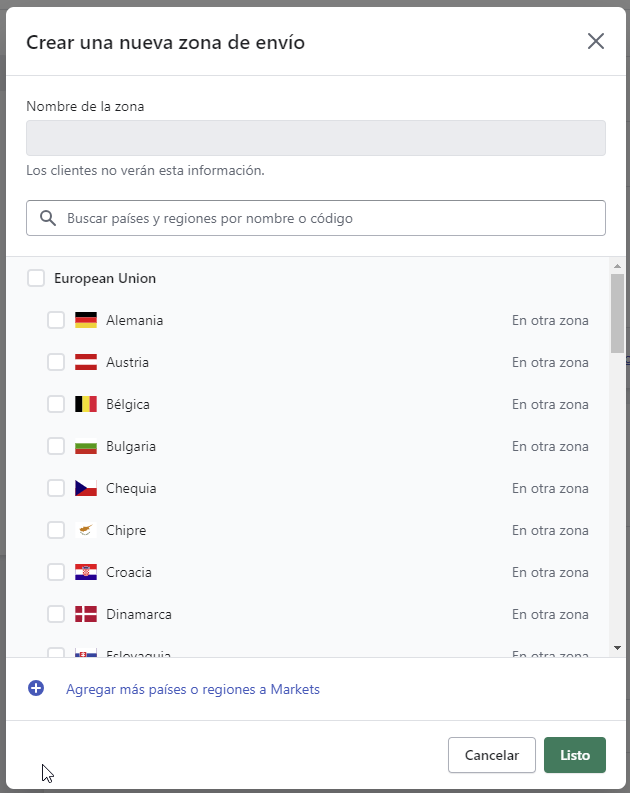This screenshot has height=793, width=630.
Task: Click the Belgium flag beside Bélgica
Action: (x=86, y=404)
